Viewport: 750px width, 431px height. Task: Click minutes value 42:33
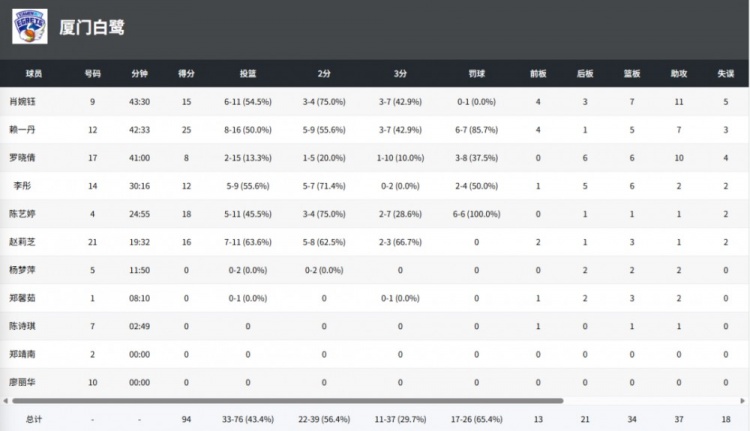tap(139, 130)
